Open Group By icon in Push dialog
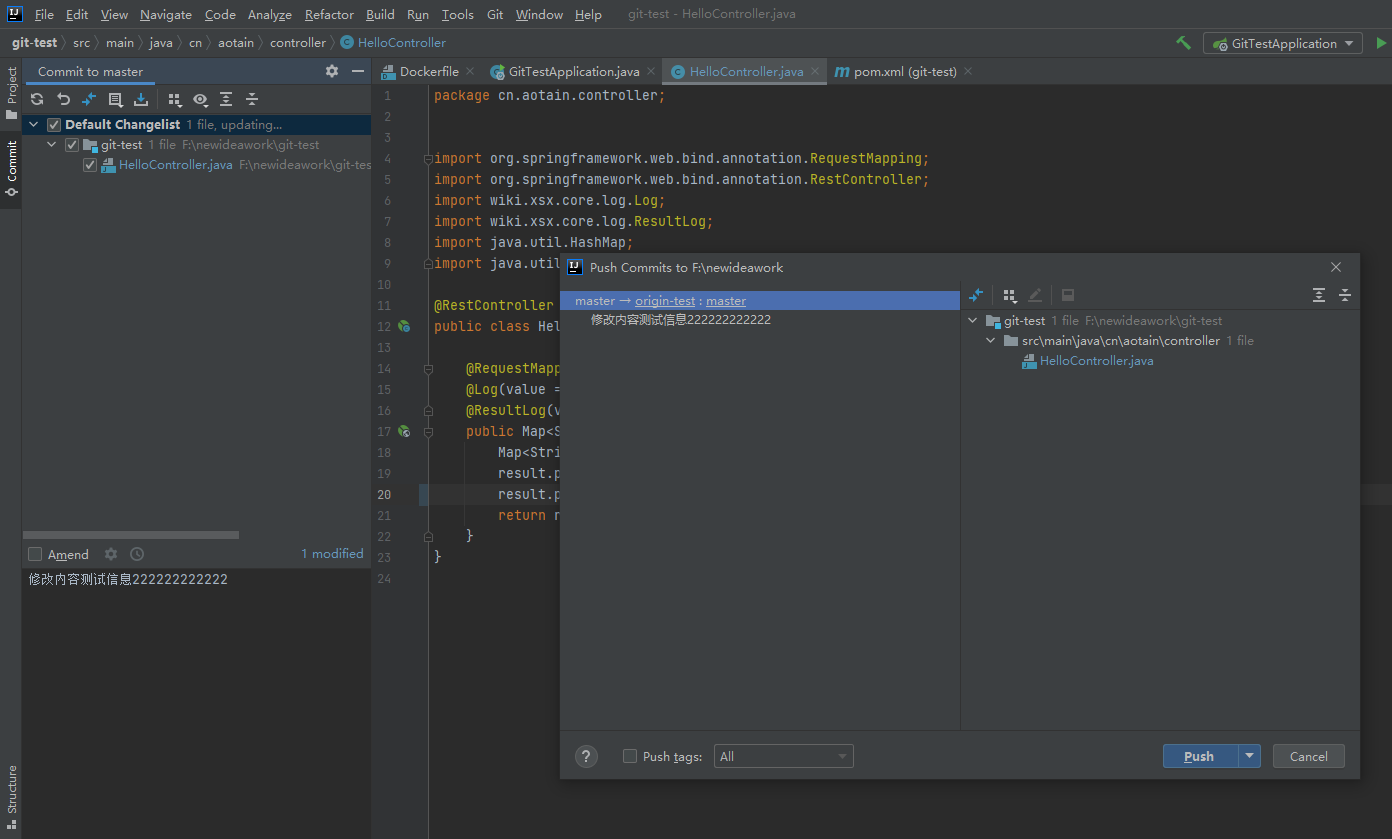 tap(1010, 295)
